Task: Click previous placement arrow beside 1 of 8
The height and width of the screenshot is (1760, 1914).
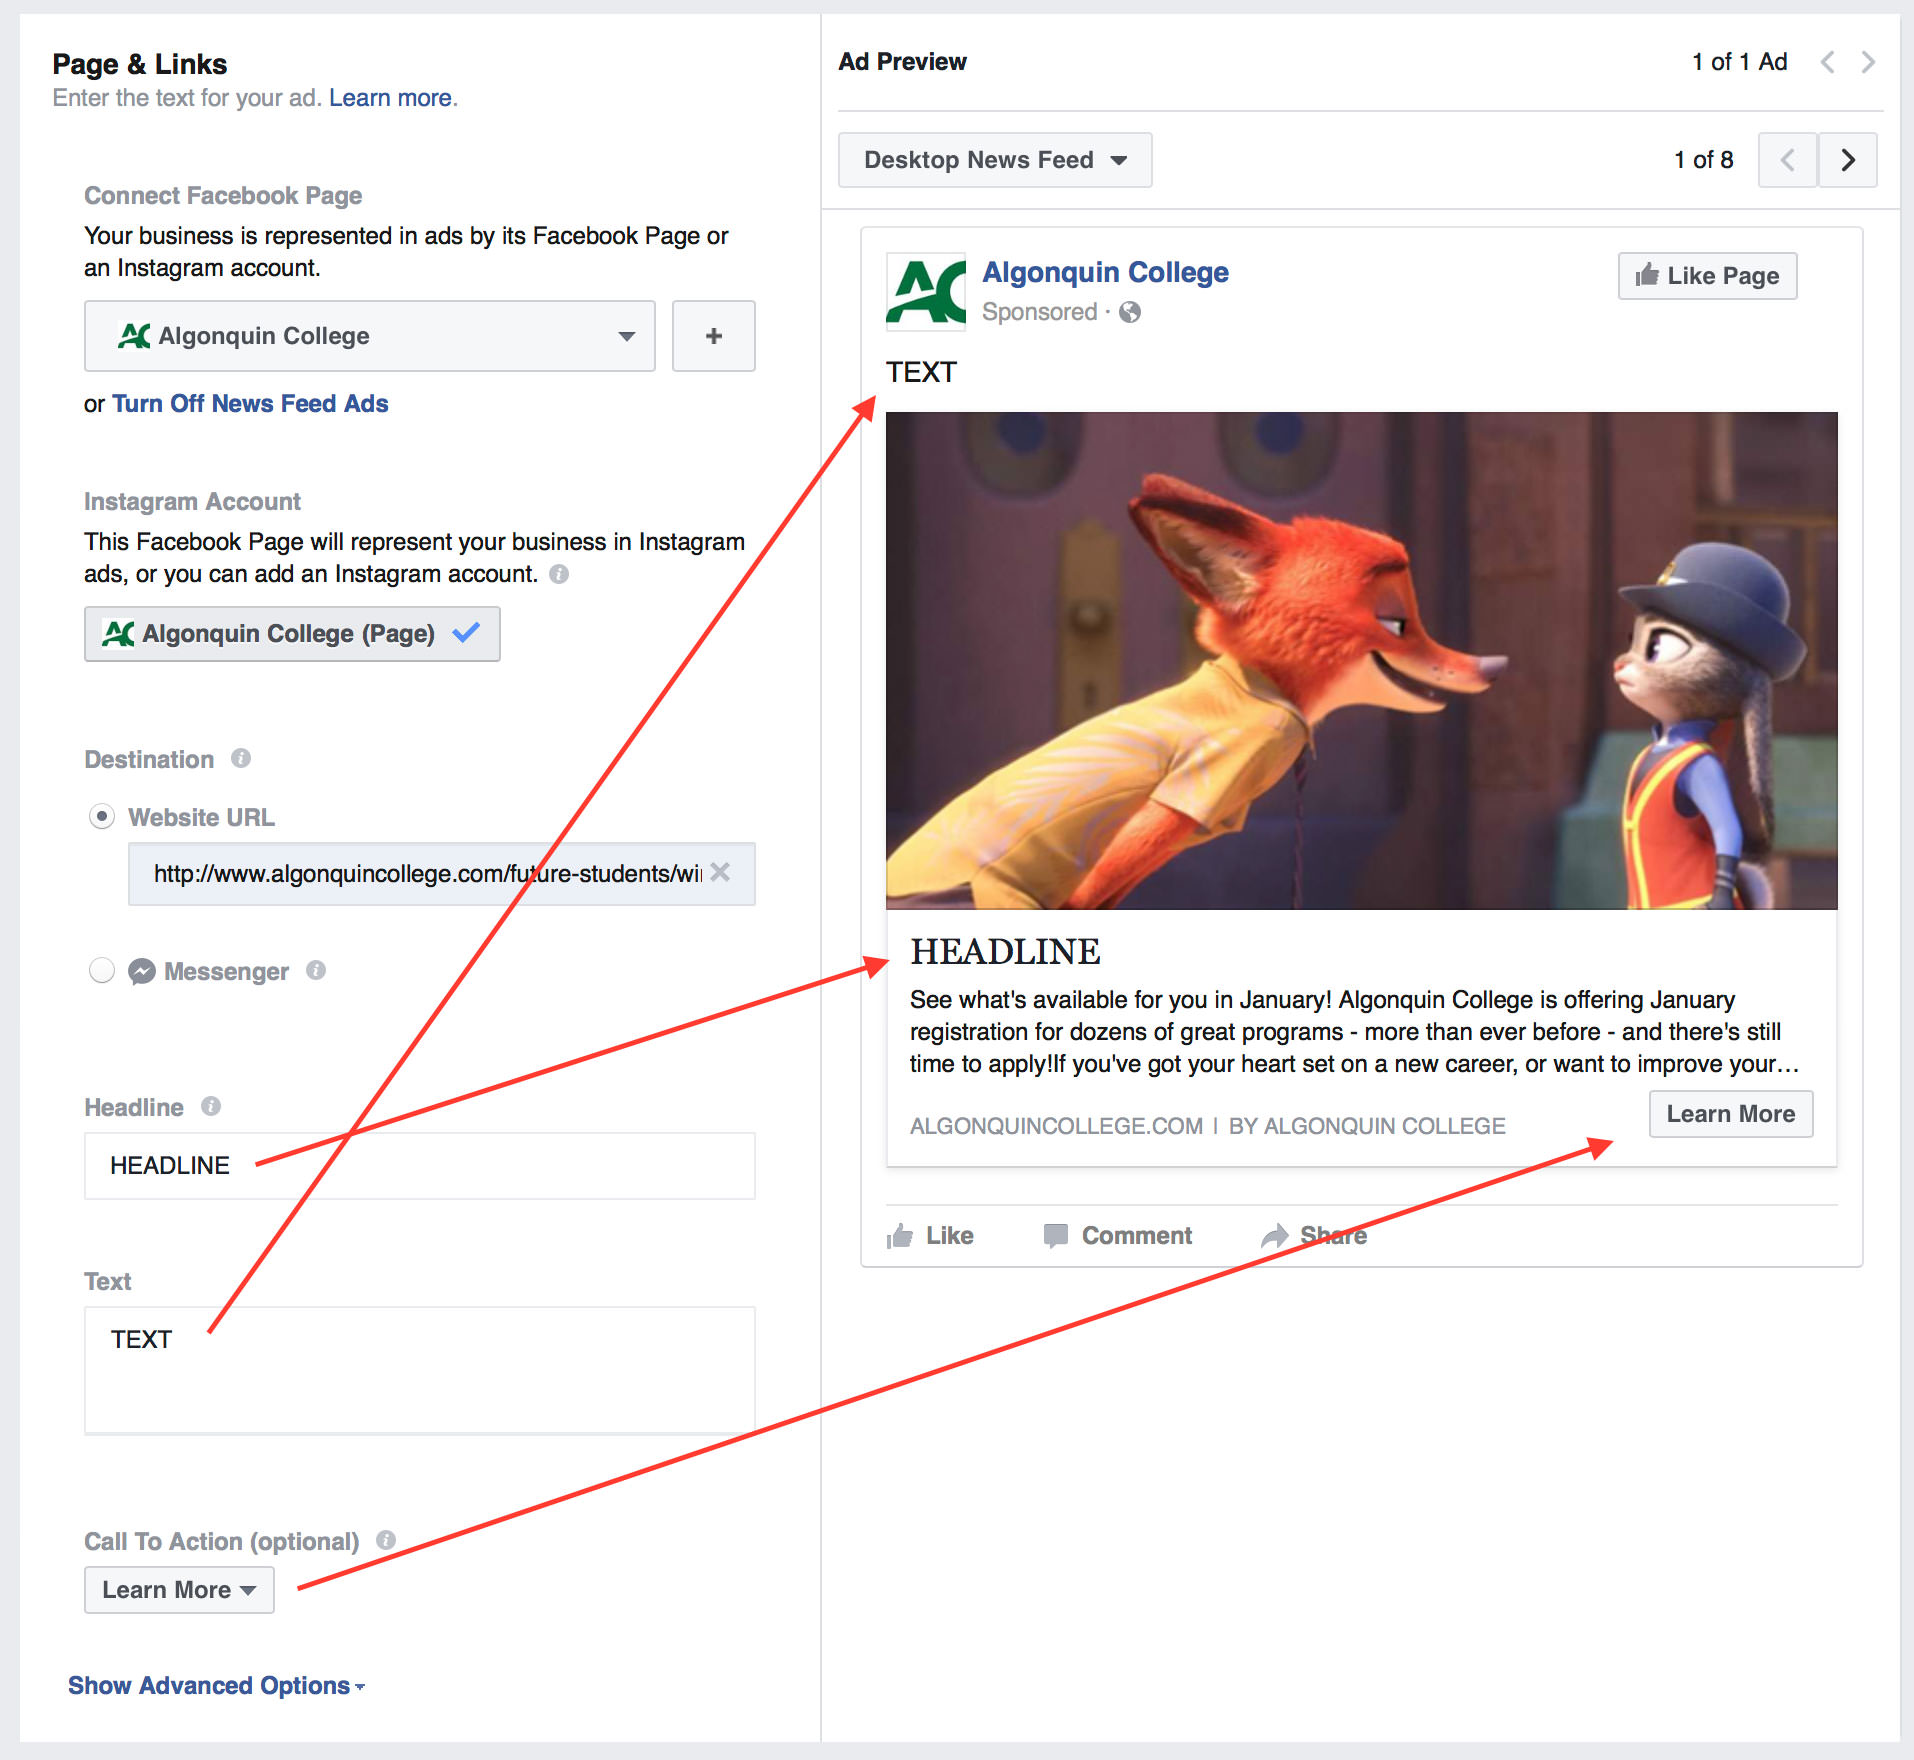Action: point(1788,160)
